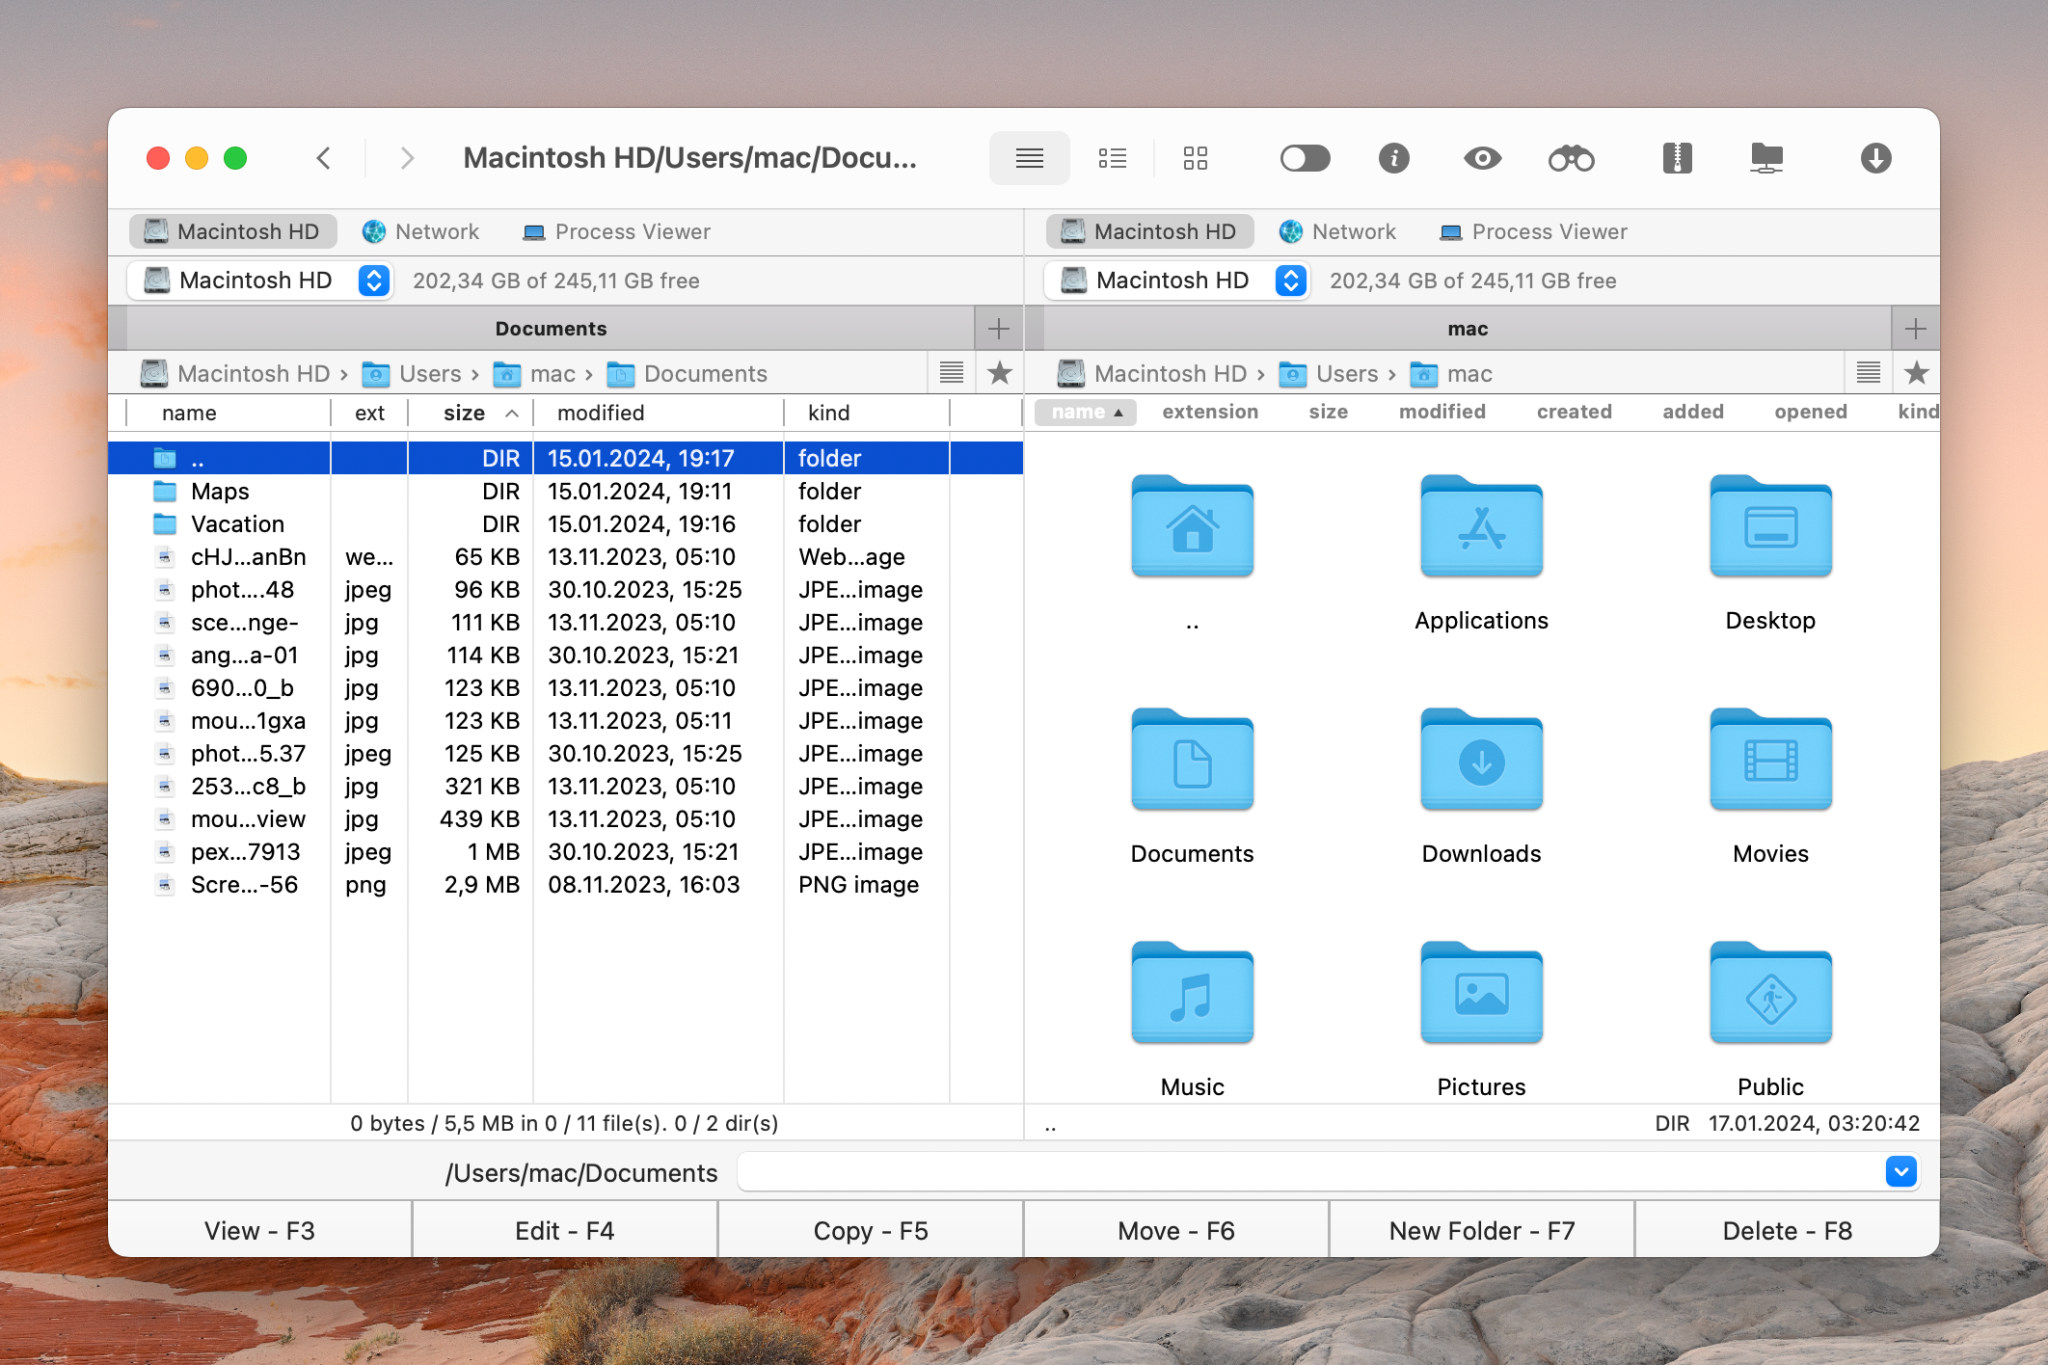
Task: Open the file search binoculars tool
Action: click(x=1572, y=158)
